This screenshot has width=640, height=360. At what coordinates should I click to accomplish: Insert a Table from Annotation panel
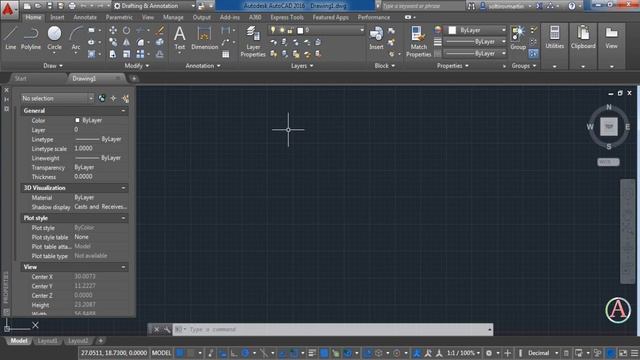coord(225,54)
